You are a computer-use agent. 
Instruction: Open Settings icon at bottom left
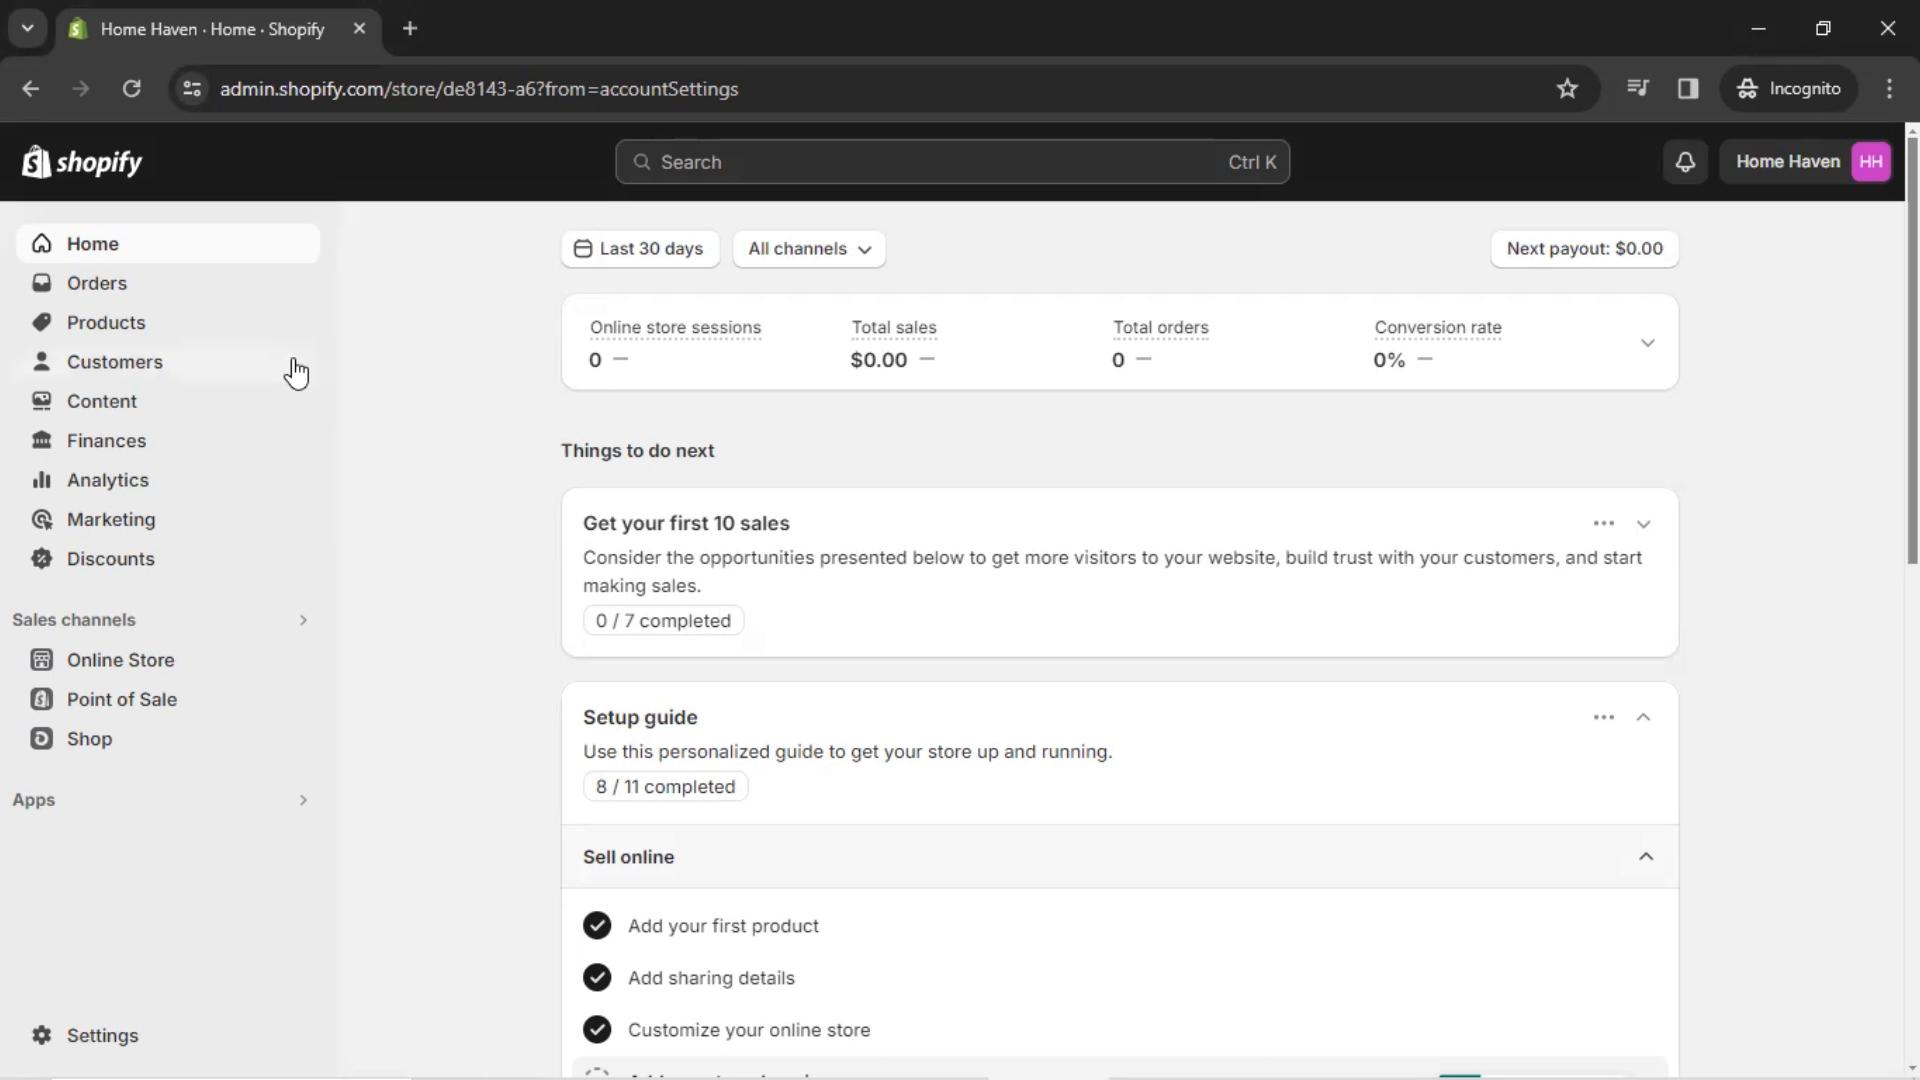[x=41, y=1035]
